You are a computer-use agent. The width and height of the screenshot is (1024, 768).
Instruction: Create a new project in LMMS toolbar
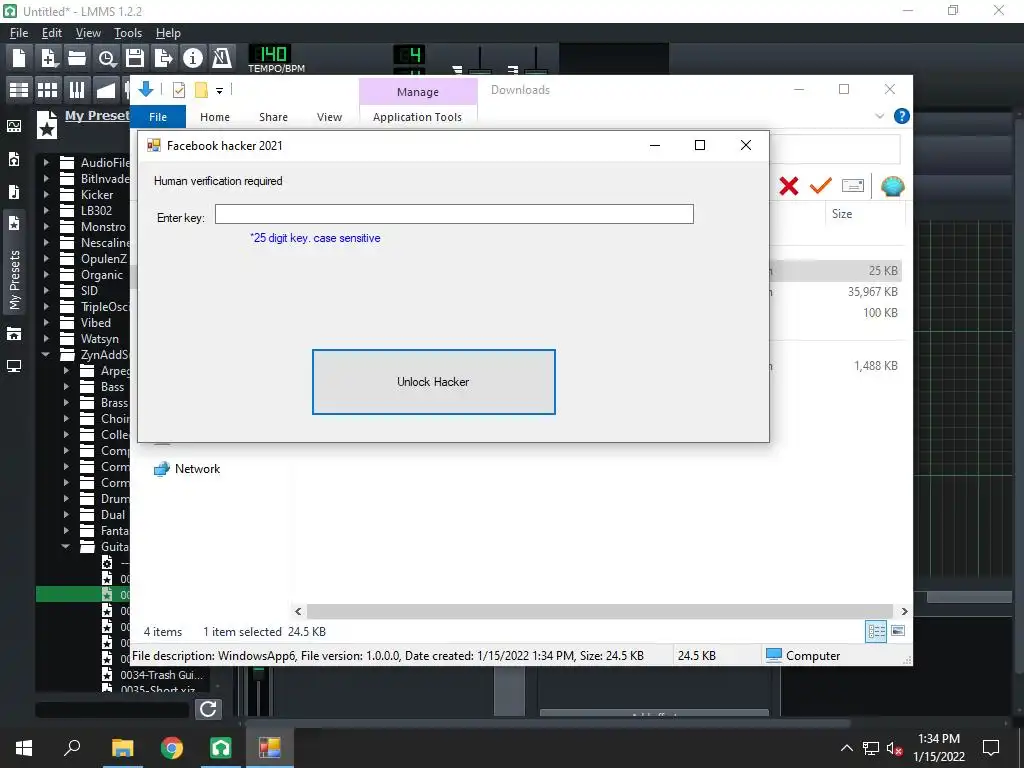[x=19, y=58]
